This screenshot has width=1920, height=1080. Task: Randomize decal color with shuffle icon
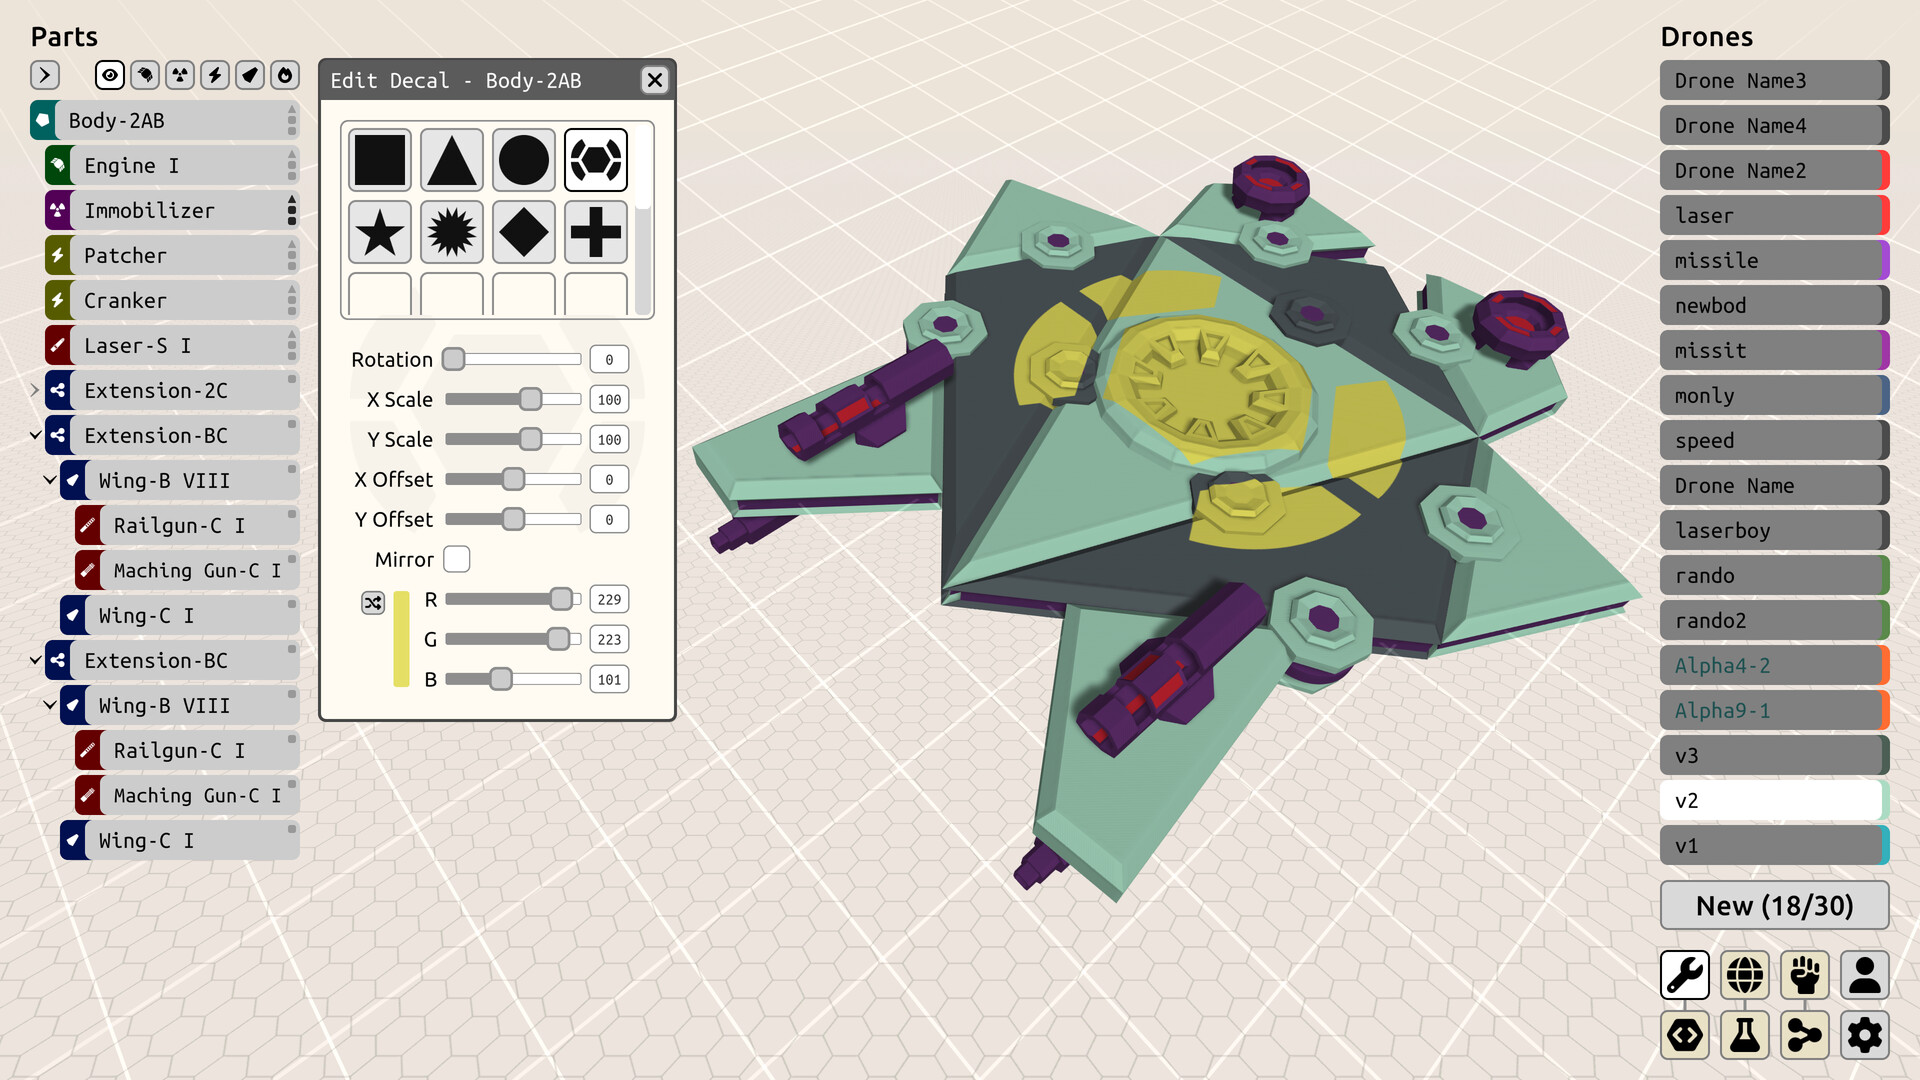tap(373, 602)
